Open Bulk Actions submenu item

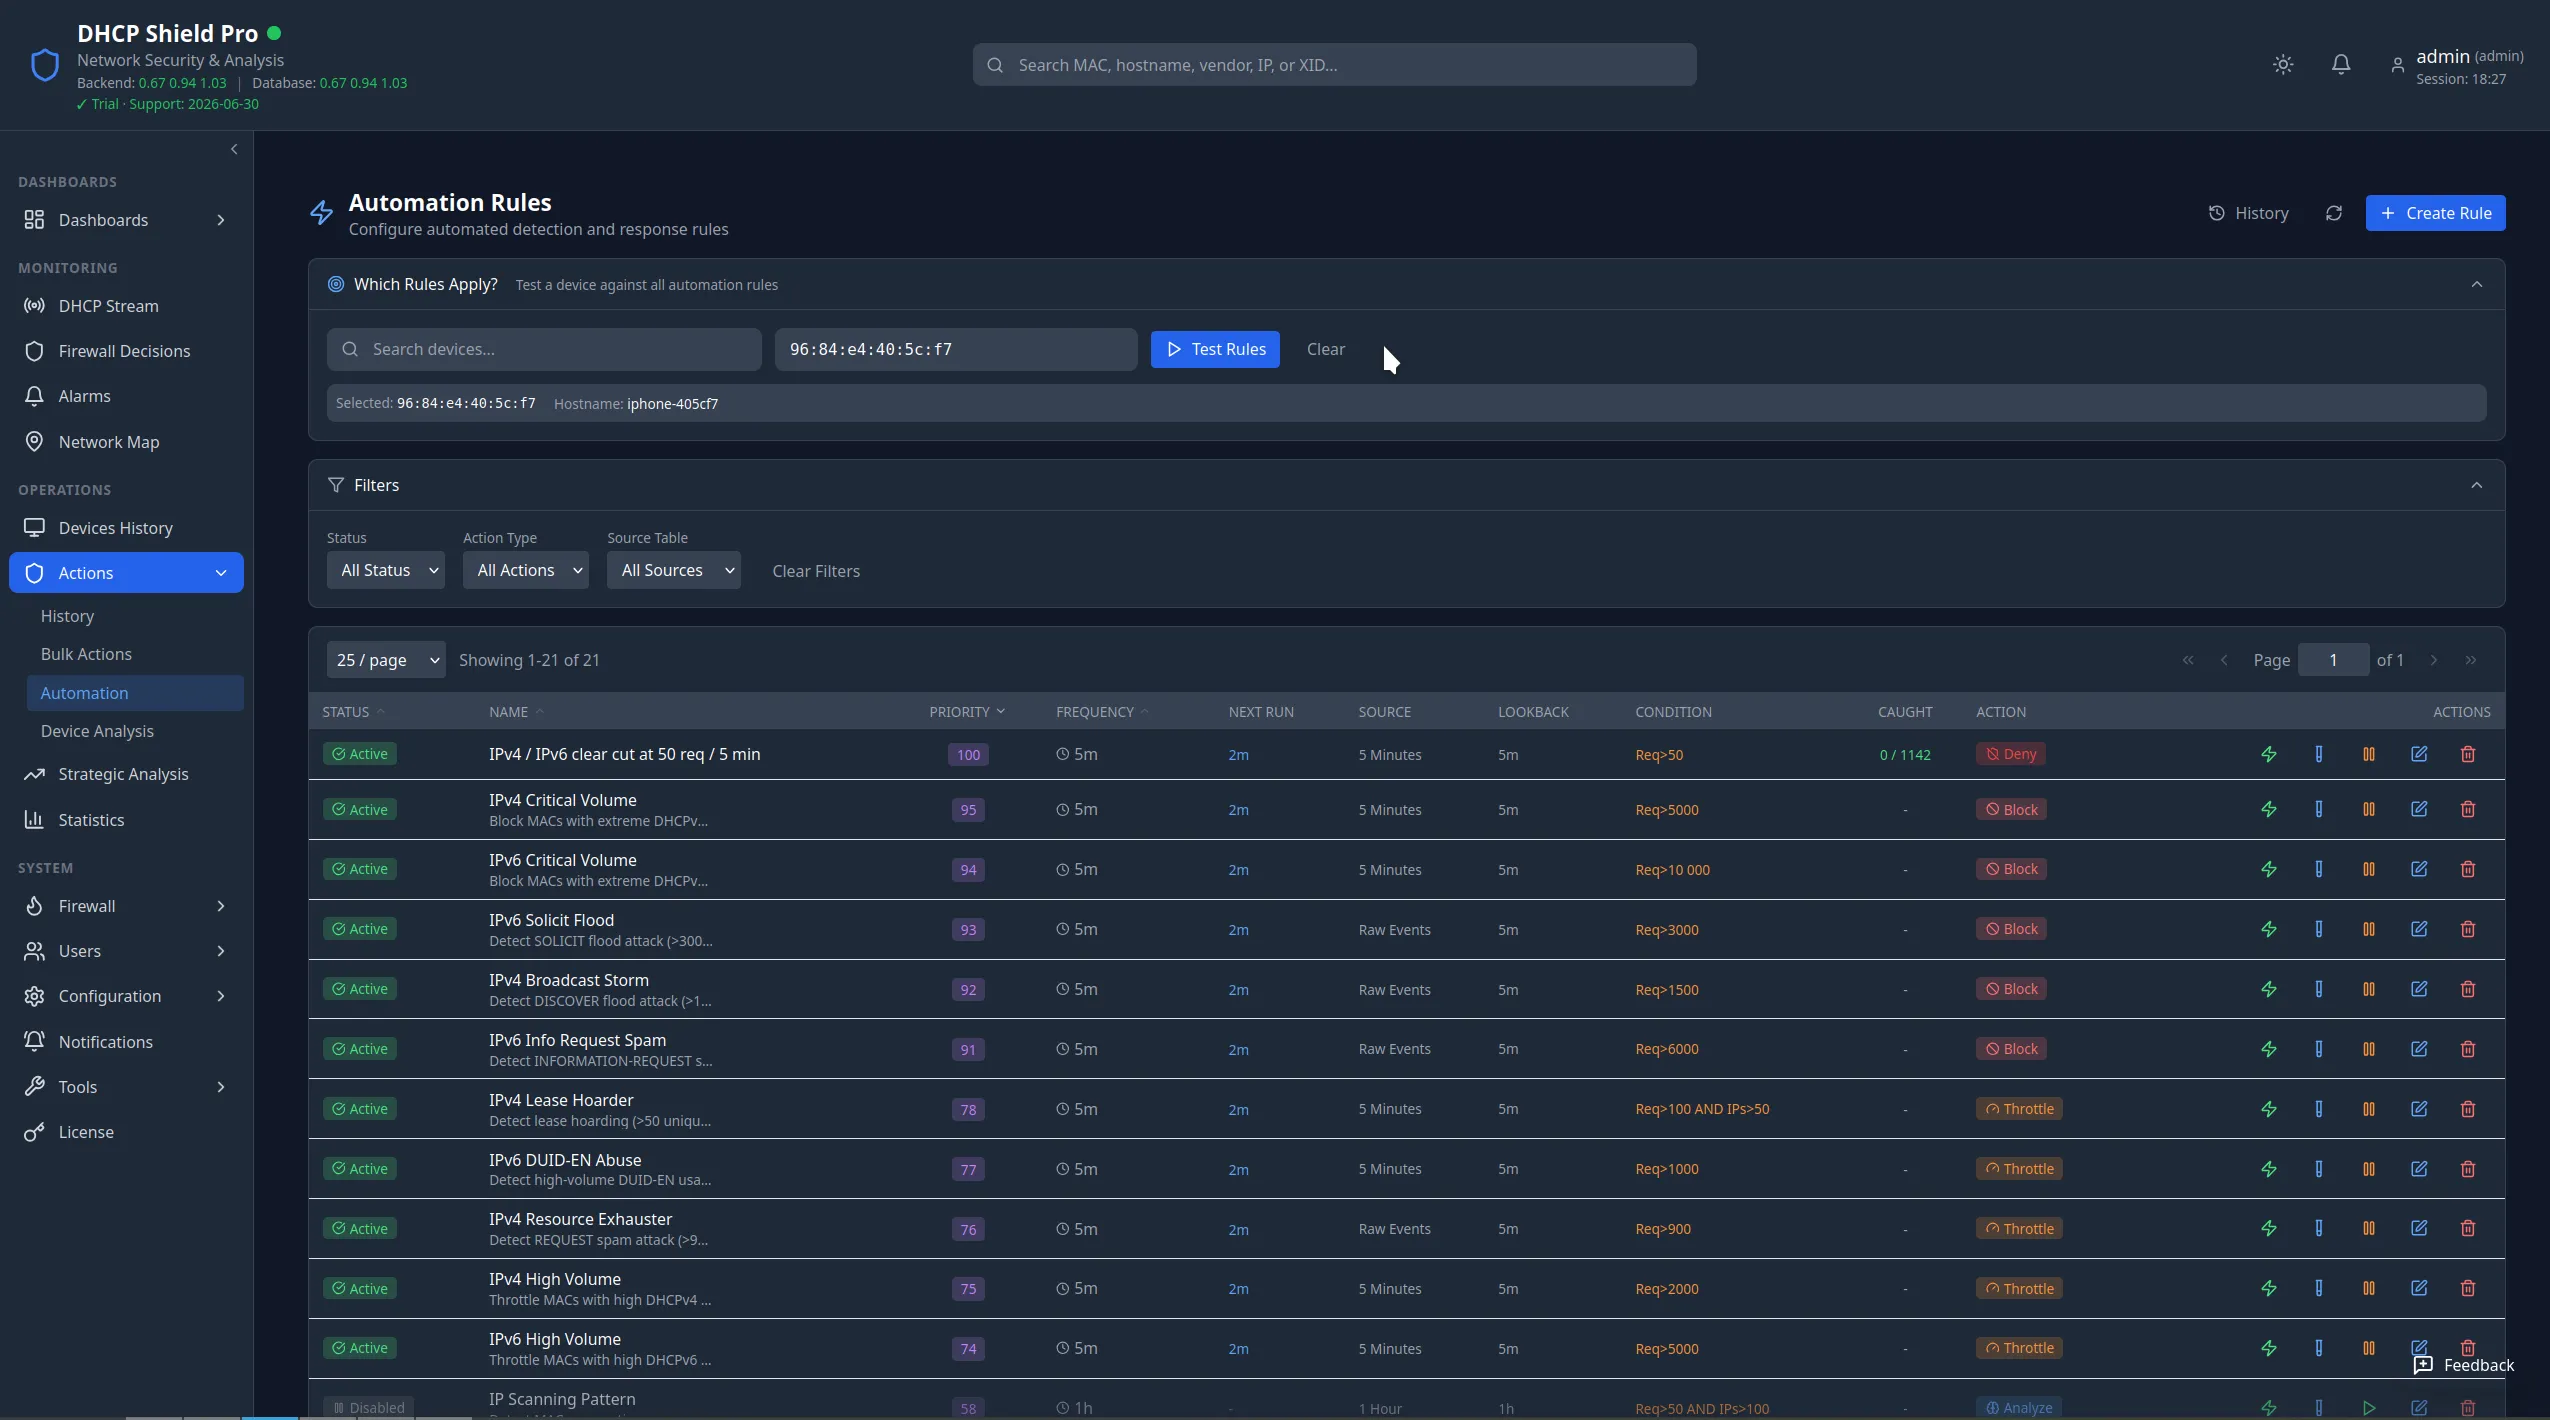(135, 654)
